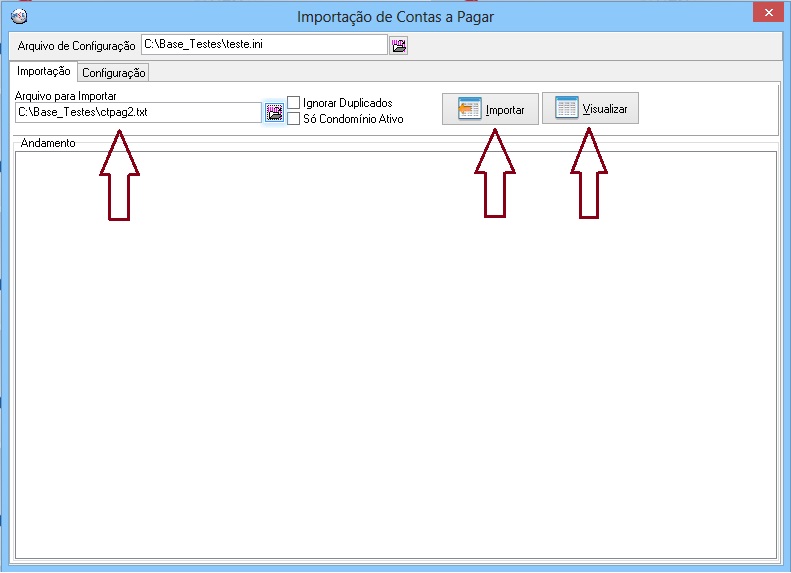
Task: Click the window title text
Action: pyautogui.click(x=395, y=16)
